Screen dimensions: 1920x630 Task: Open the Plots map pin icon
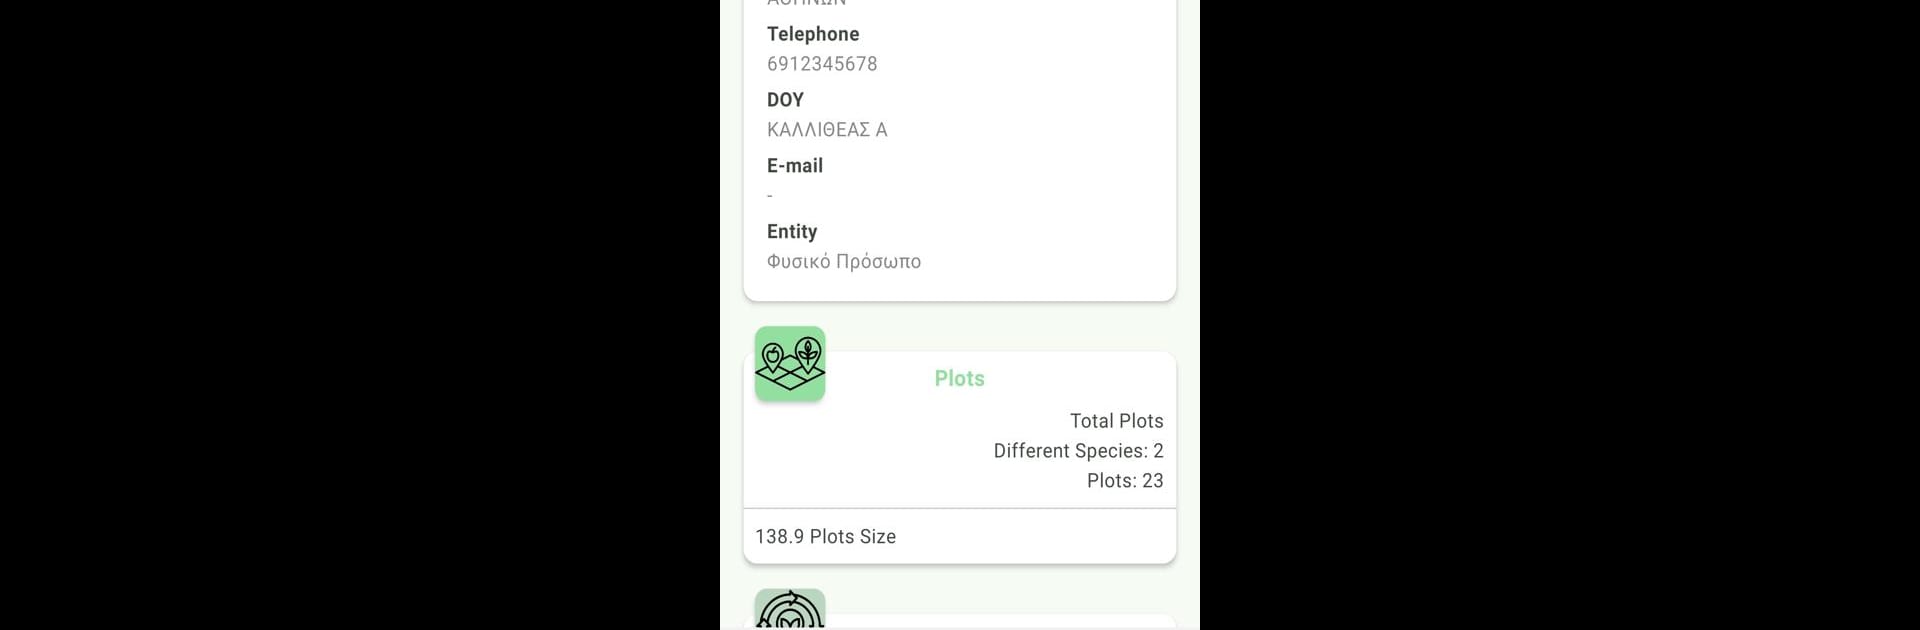(x=790, y=364)
